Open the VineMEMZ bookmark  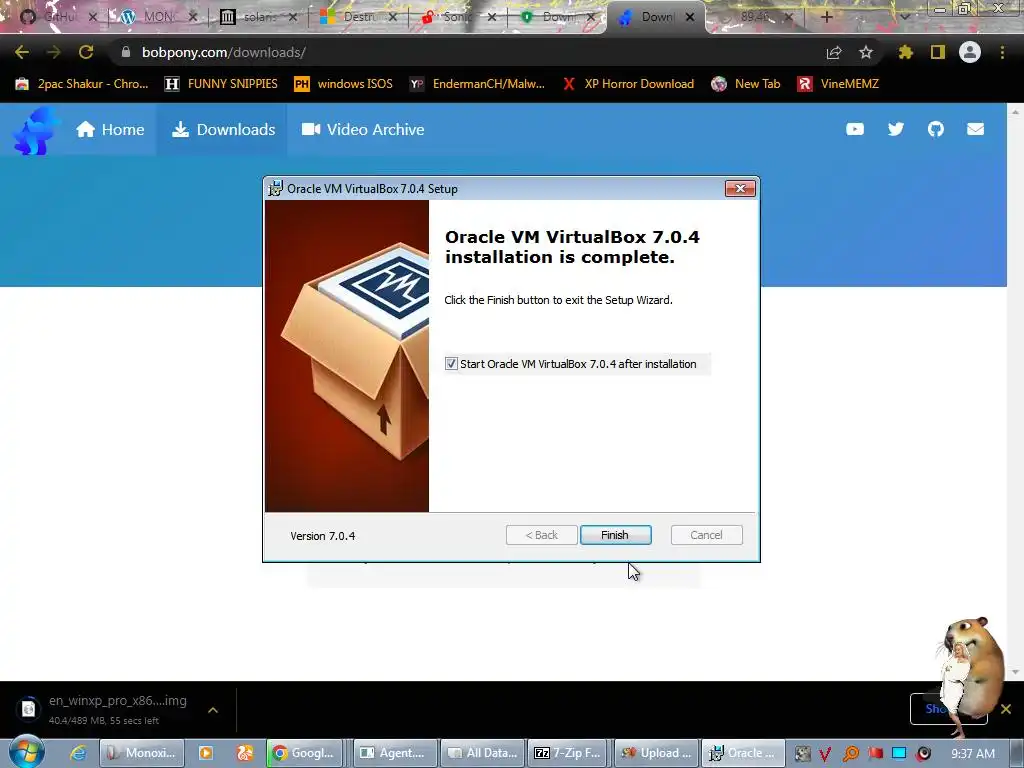(839, 84)
